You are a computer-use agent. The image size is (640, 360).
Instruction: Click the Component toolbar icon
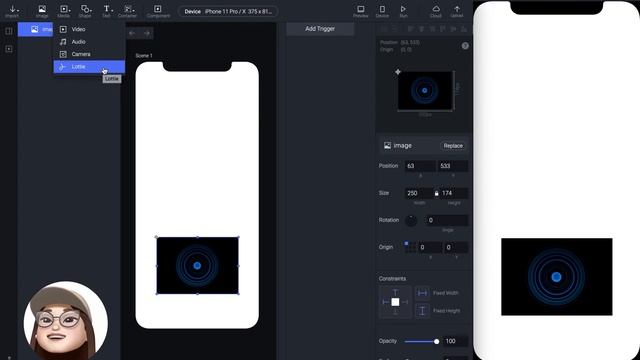(x=158, y=11)
